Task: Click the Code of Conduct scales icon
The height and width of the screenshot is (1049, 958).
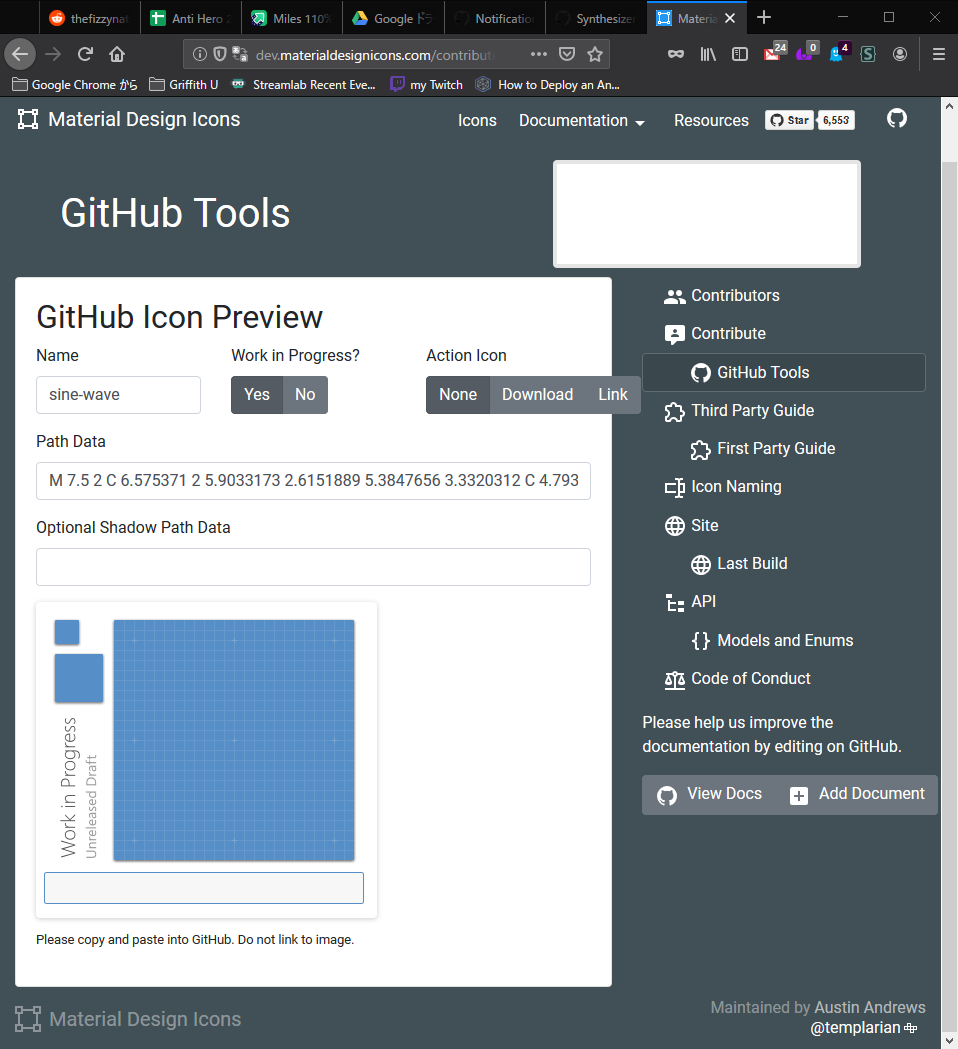Action: coord(674,680)
